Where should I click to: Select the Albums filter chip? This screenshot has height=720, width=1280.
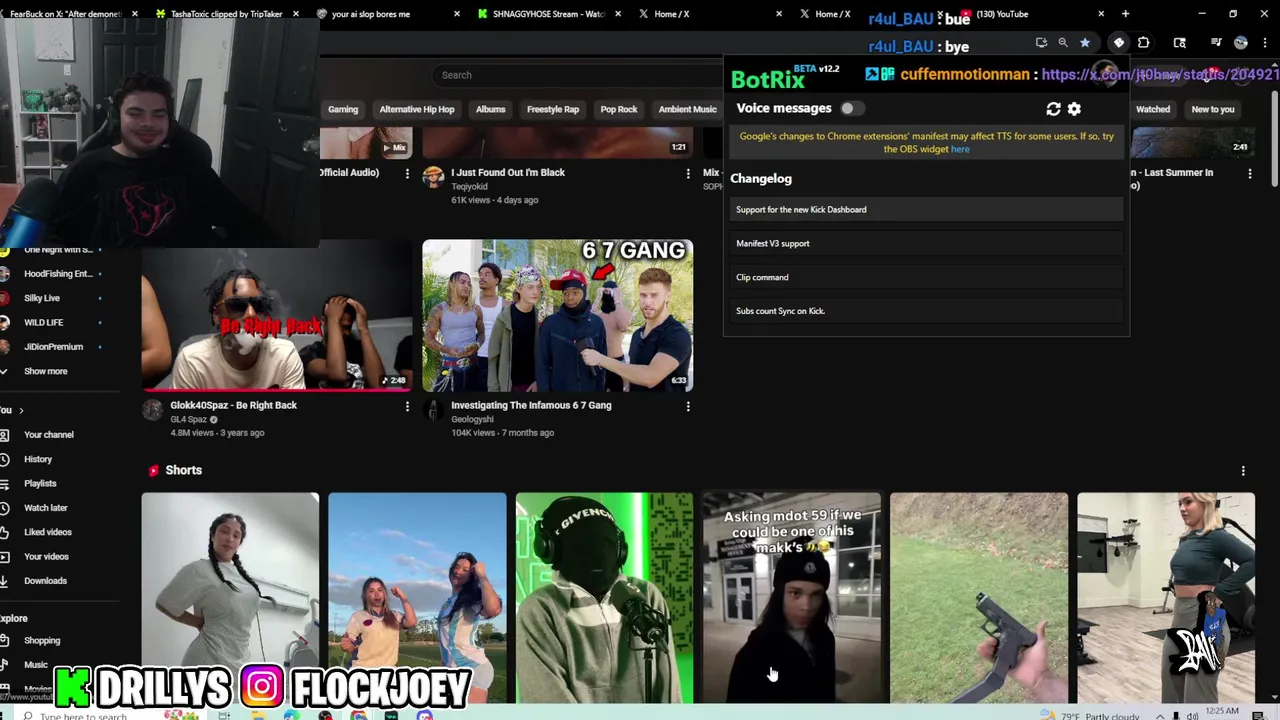coord(491,109)
